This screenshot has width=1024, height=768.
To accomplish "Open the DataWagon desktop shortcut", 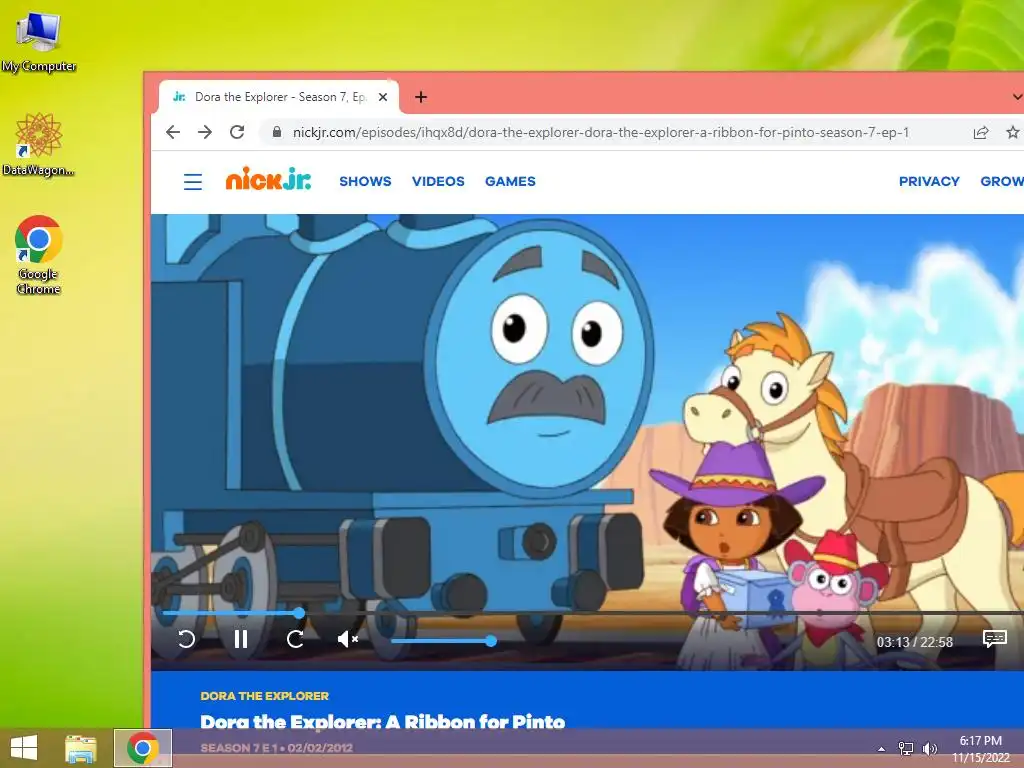I will point(39,144).
